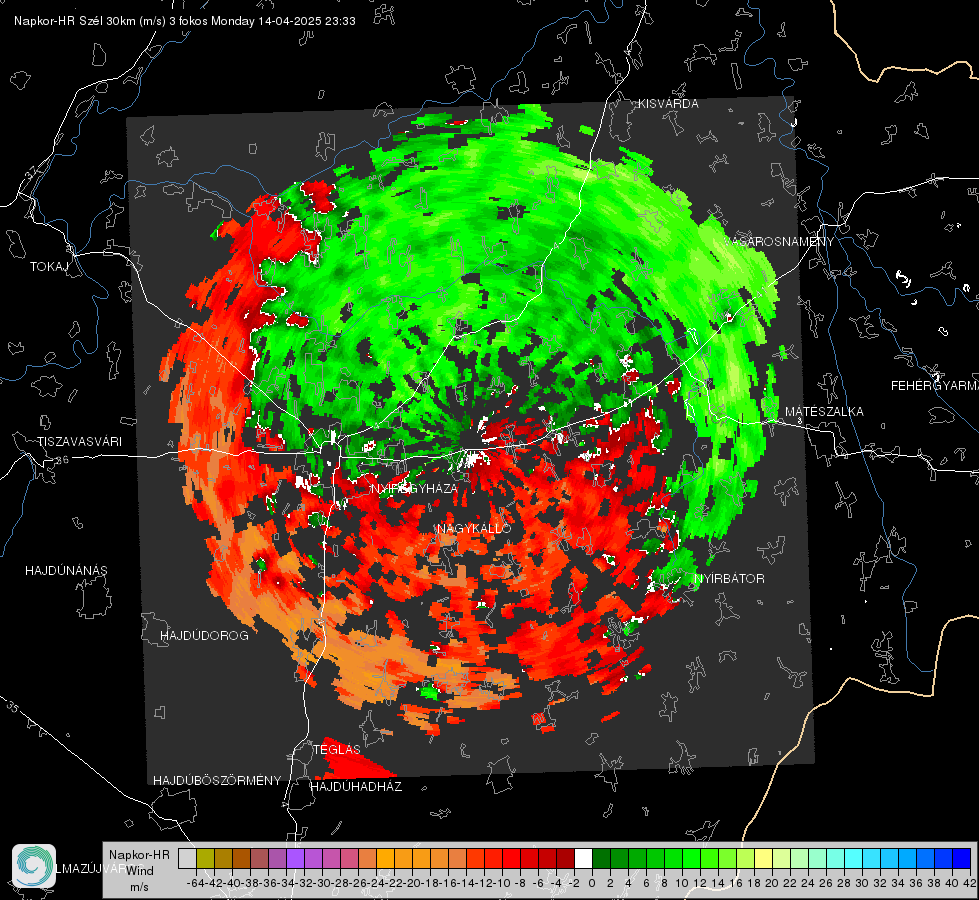This screenshot has height=900, width=979.
Task: Click the NYÍREGYHÁZA label at the radar center
Action: (x=414, y=488)
